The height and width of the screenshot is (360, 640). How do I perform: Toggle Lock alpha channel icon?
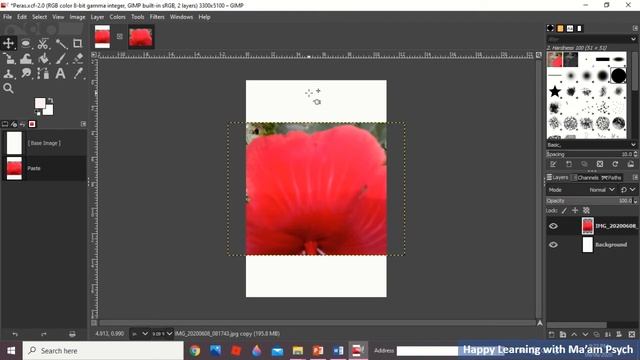(x=586, y=211)
